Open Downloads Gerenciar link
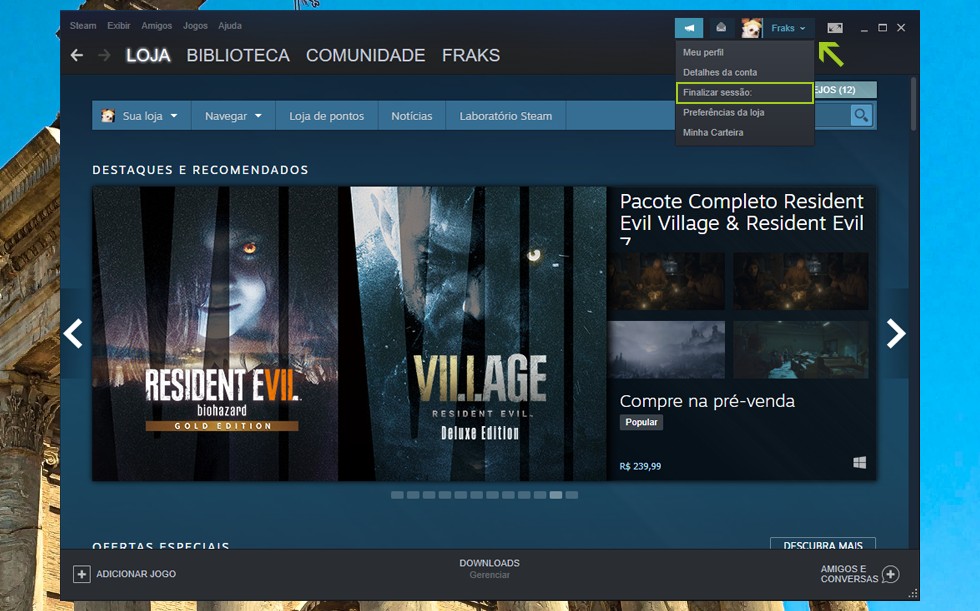This screenshot has height=611, width=980. click(x=489, y=575)
